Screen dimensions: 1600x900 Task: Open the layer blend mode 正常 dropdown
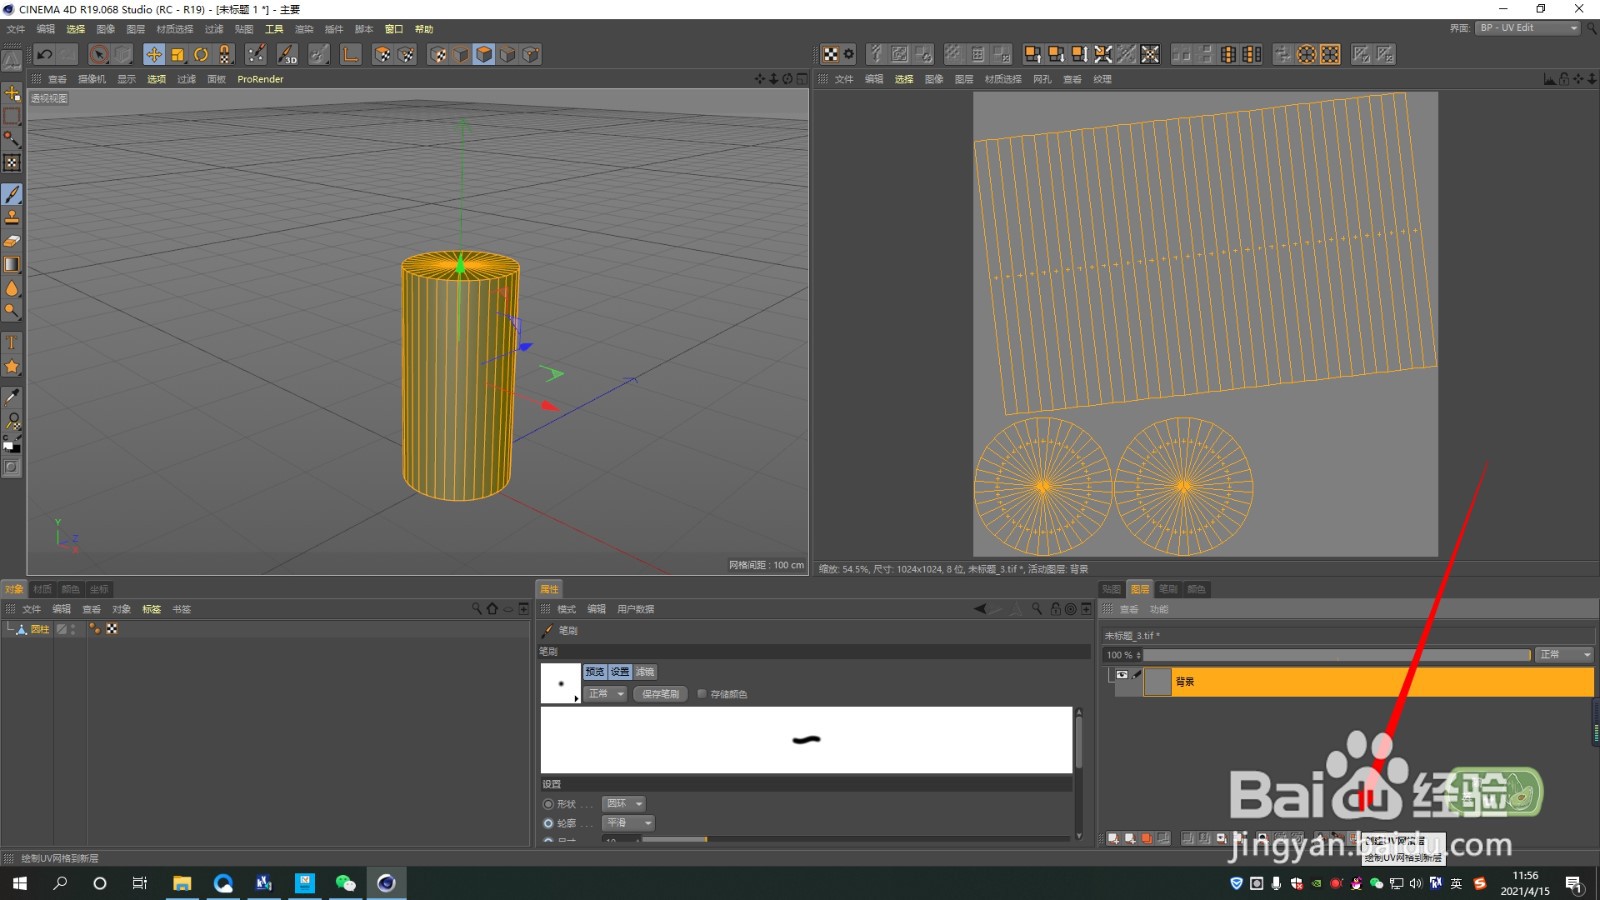(x=1565, y=654)
